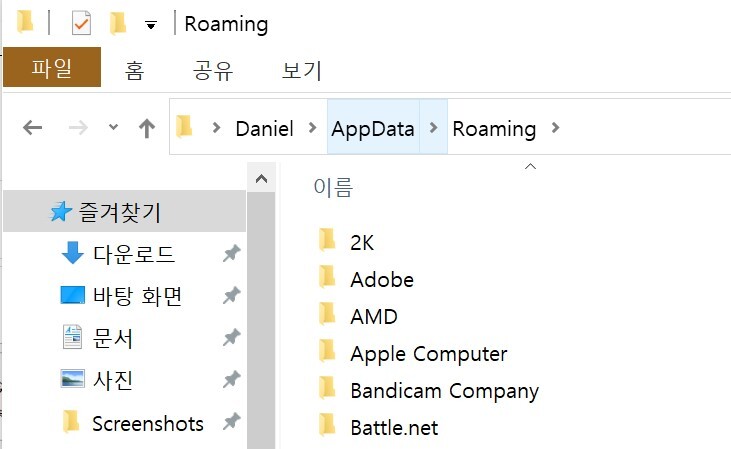Click the Screenshots folder icon in the sidebar

click(71, 421)
